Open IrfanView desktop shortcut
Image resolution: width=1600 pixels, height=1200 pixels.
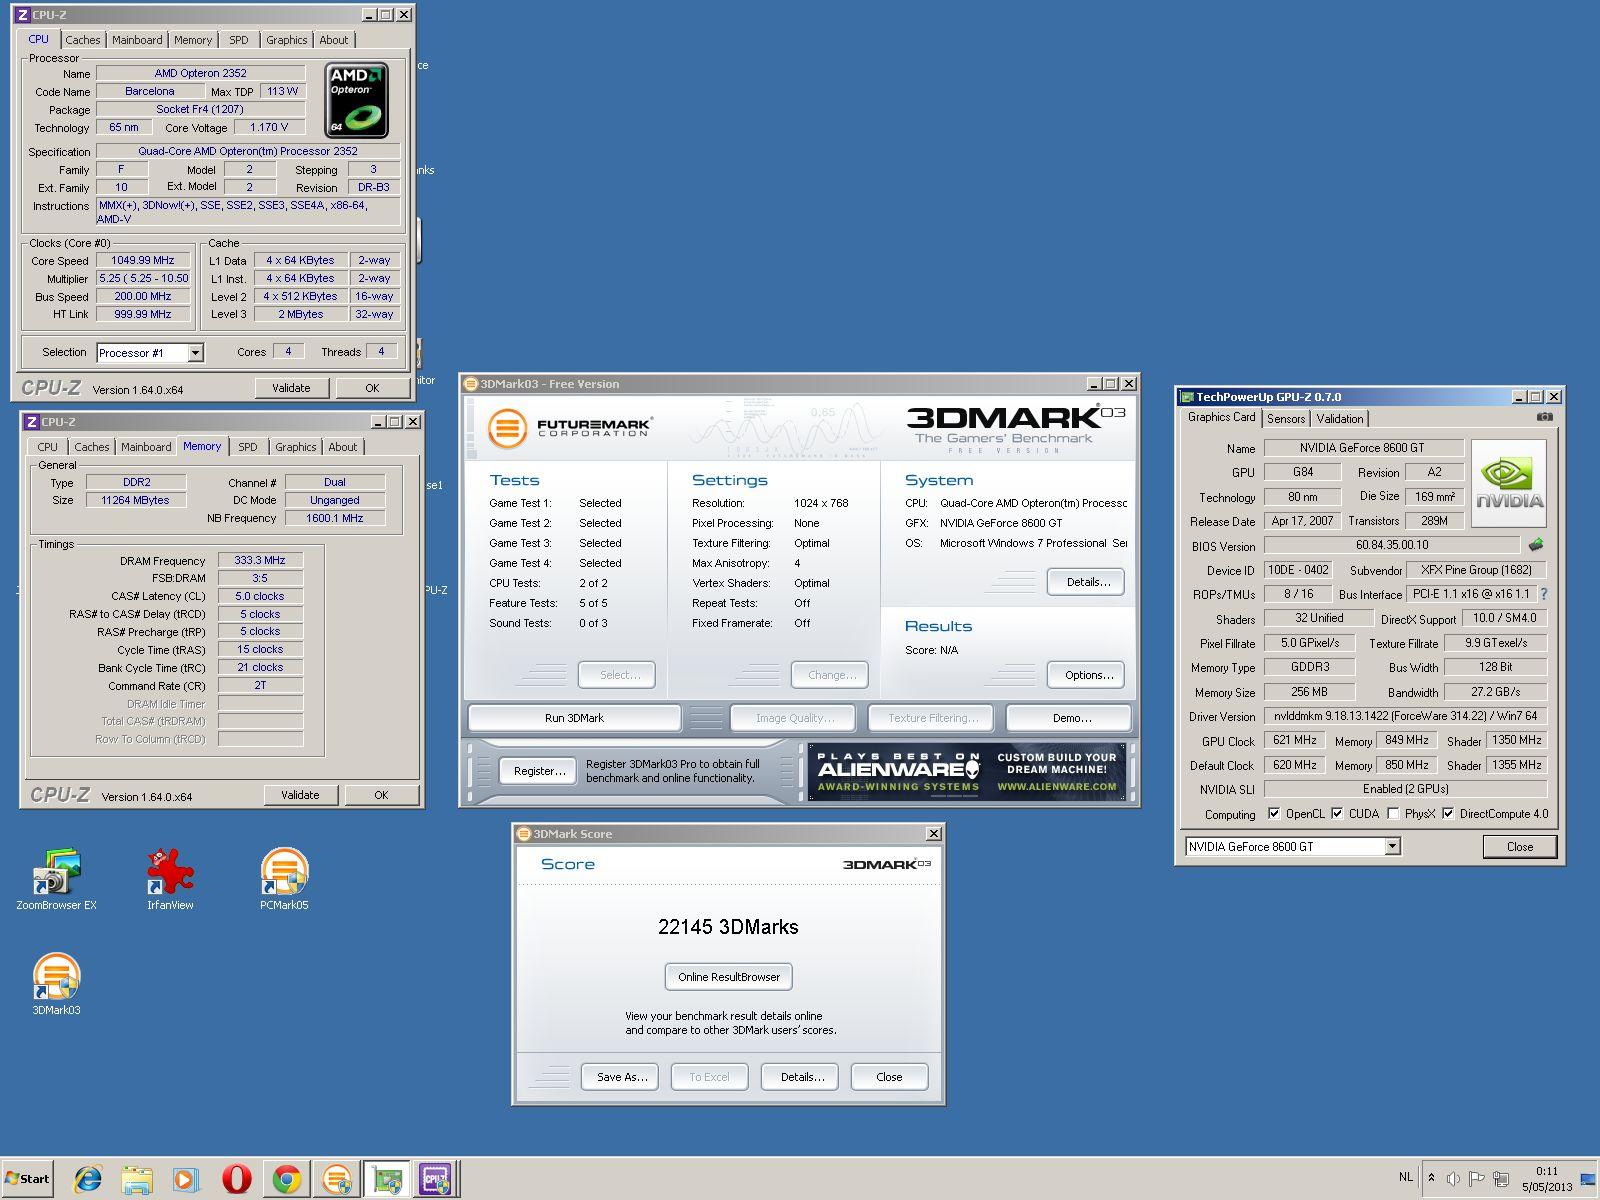pos(170,879)
